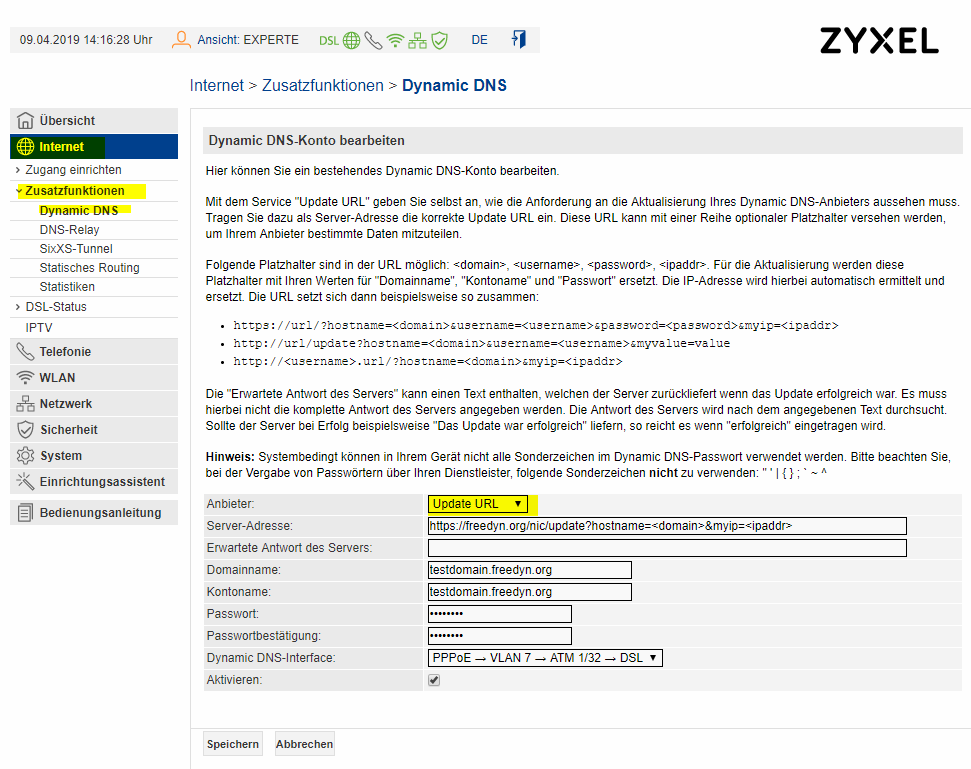Open the Sicherheit menu section
This screenshot has height=769, width=971.
click(68, 430)
